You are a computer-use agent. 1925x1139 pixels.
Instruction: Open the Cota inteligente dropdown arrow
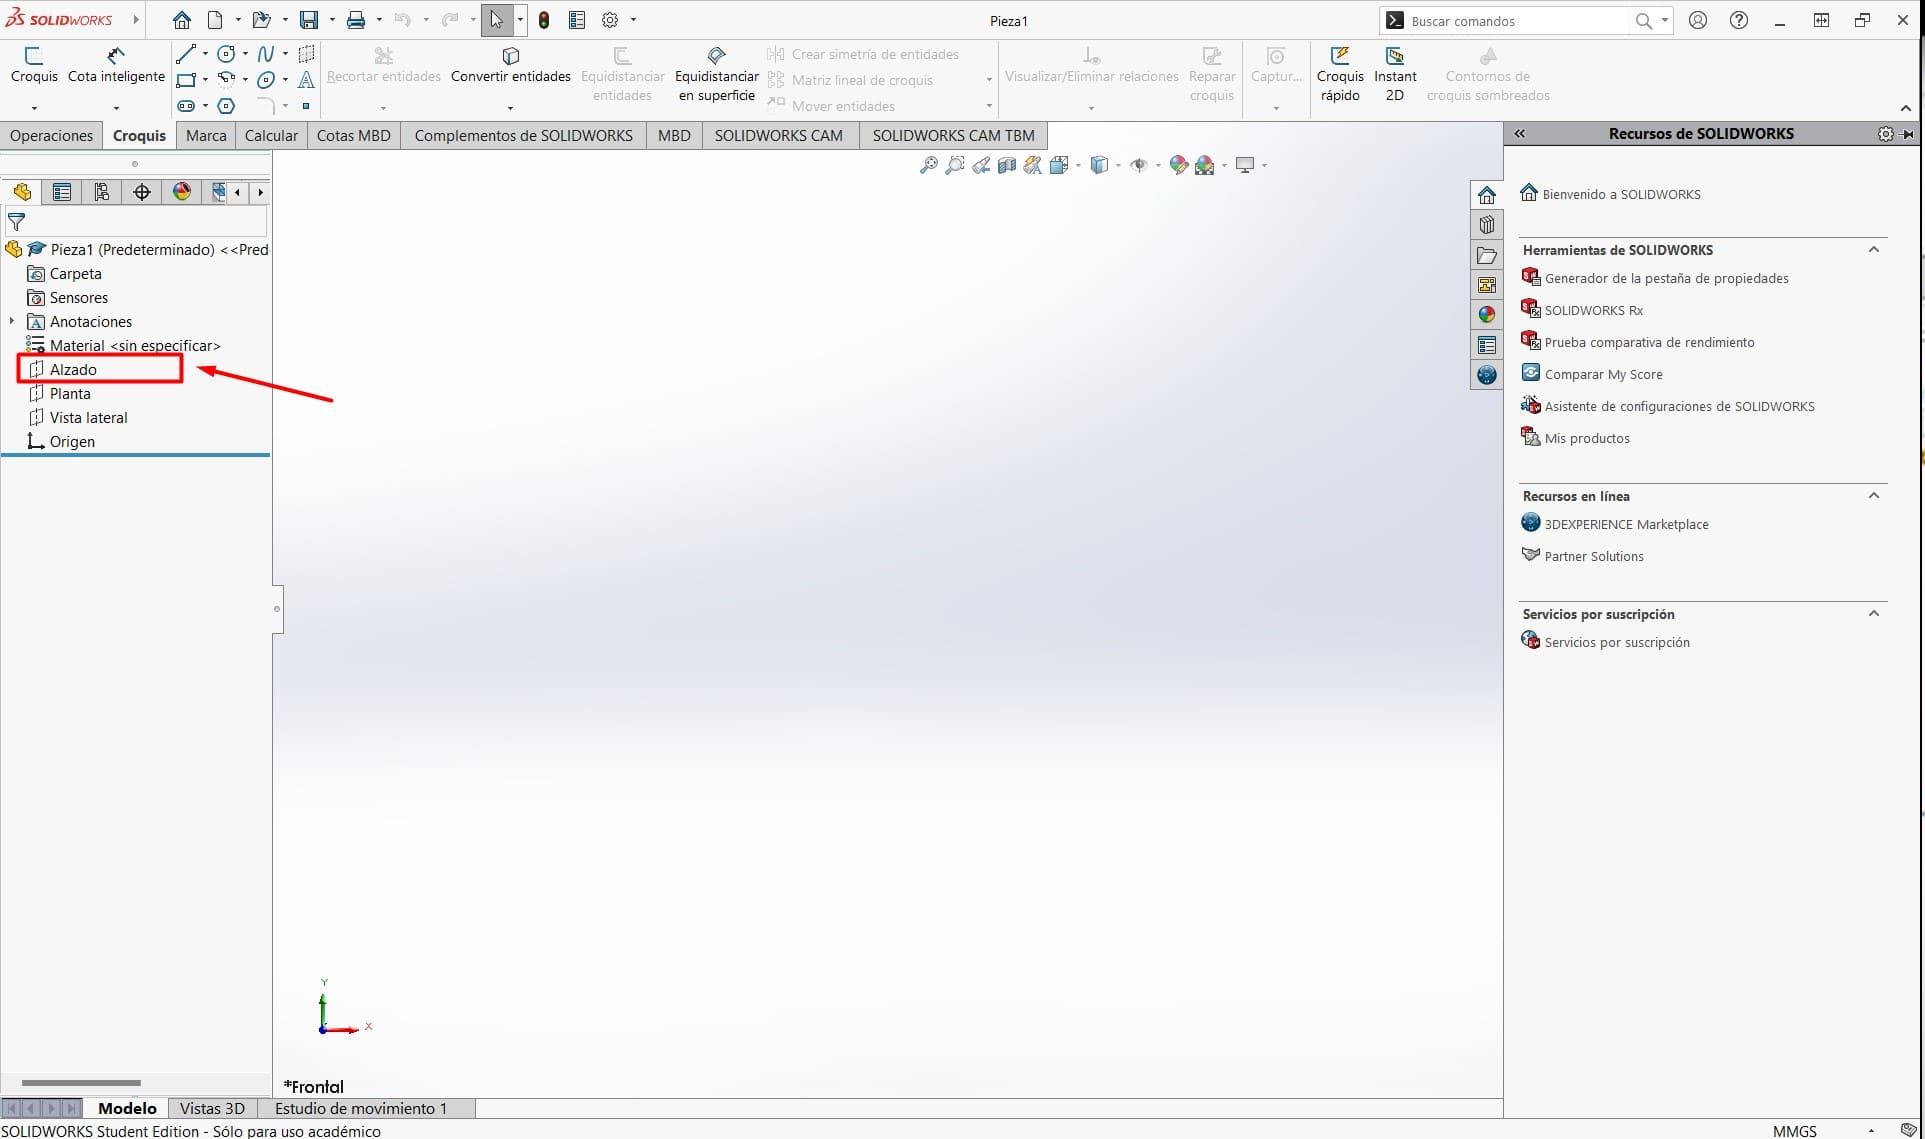(x=116, y=108)
